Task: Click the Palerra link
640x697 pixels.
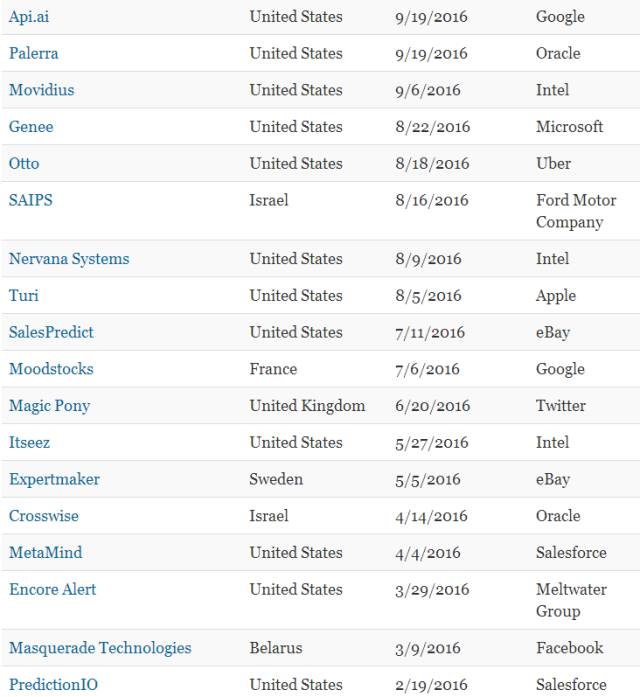Action: point(35,53)
